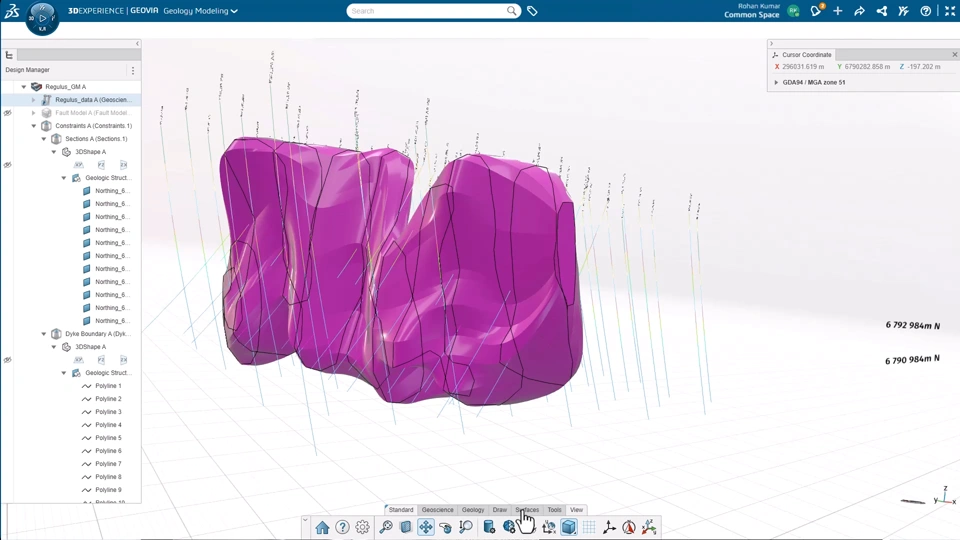The width and height of the screenshot is (960, 540).
Task: Click the Home icon in bottom toolbar
Action: tap(322, 527)
